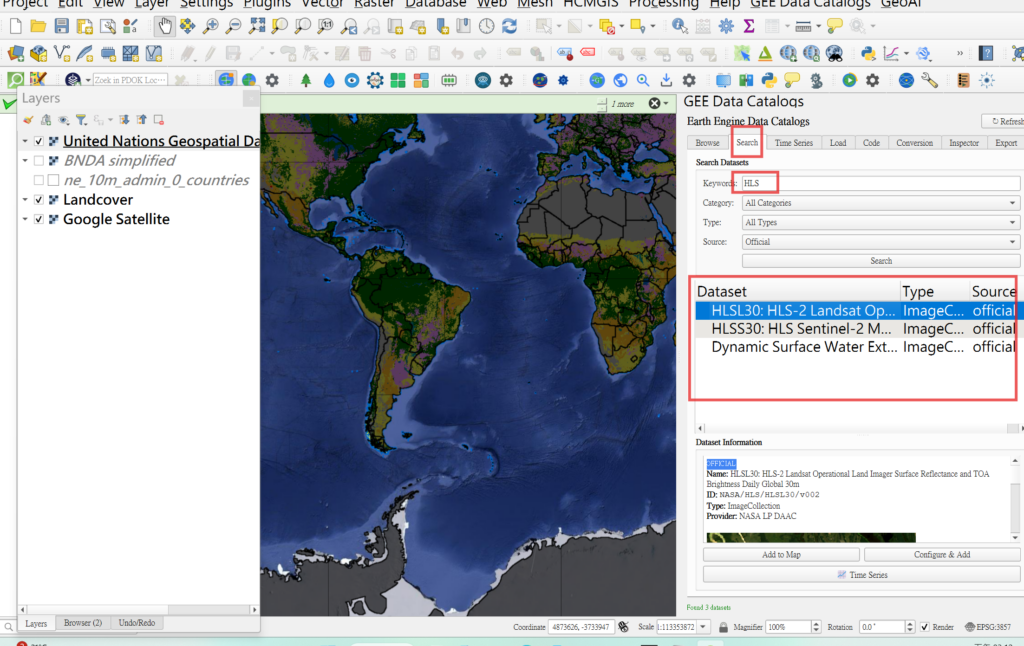Click the Keywords field containing HLS
This screenshot has height=646, width=1024.
(x=878, y=184)
